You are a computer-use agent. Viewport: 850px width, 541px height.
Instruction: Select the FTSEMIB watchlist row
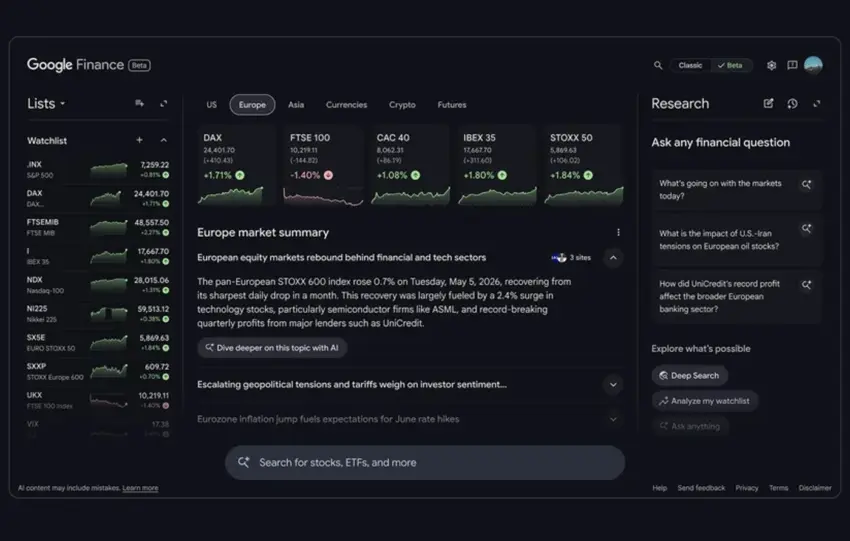[x=98, y=227]
